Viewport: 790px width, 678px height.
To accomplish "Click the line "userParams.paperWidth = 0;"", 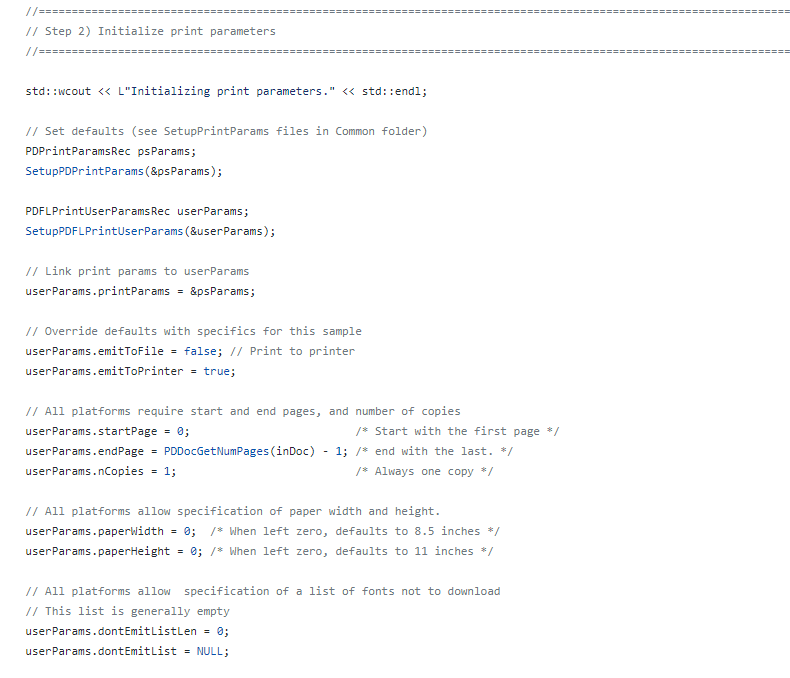I will point(111,531).
